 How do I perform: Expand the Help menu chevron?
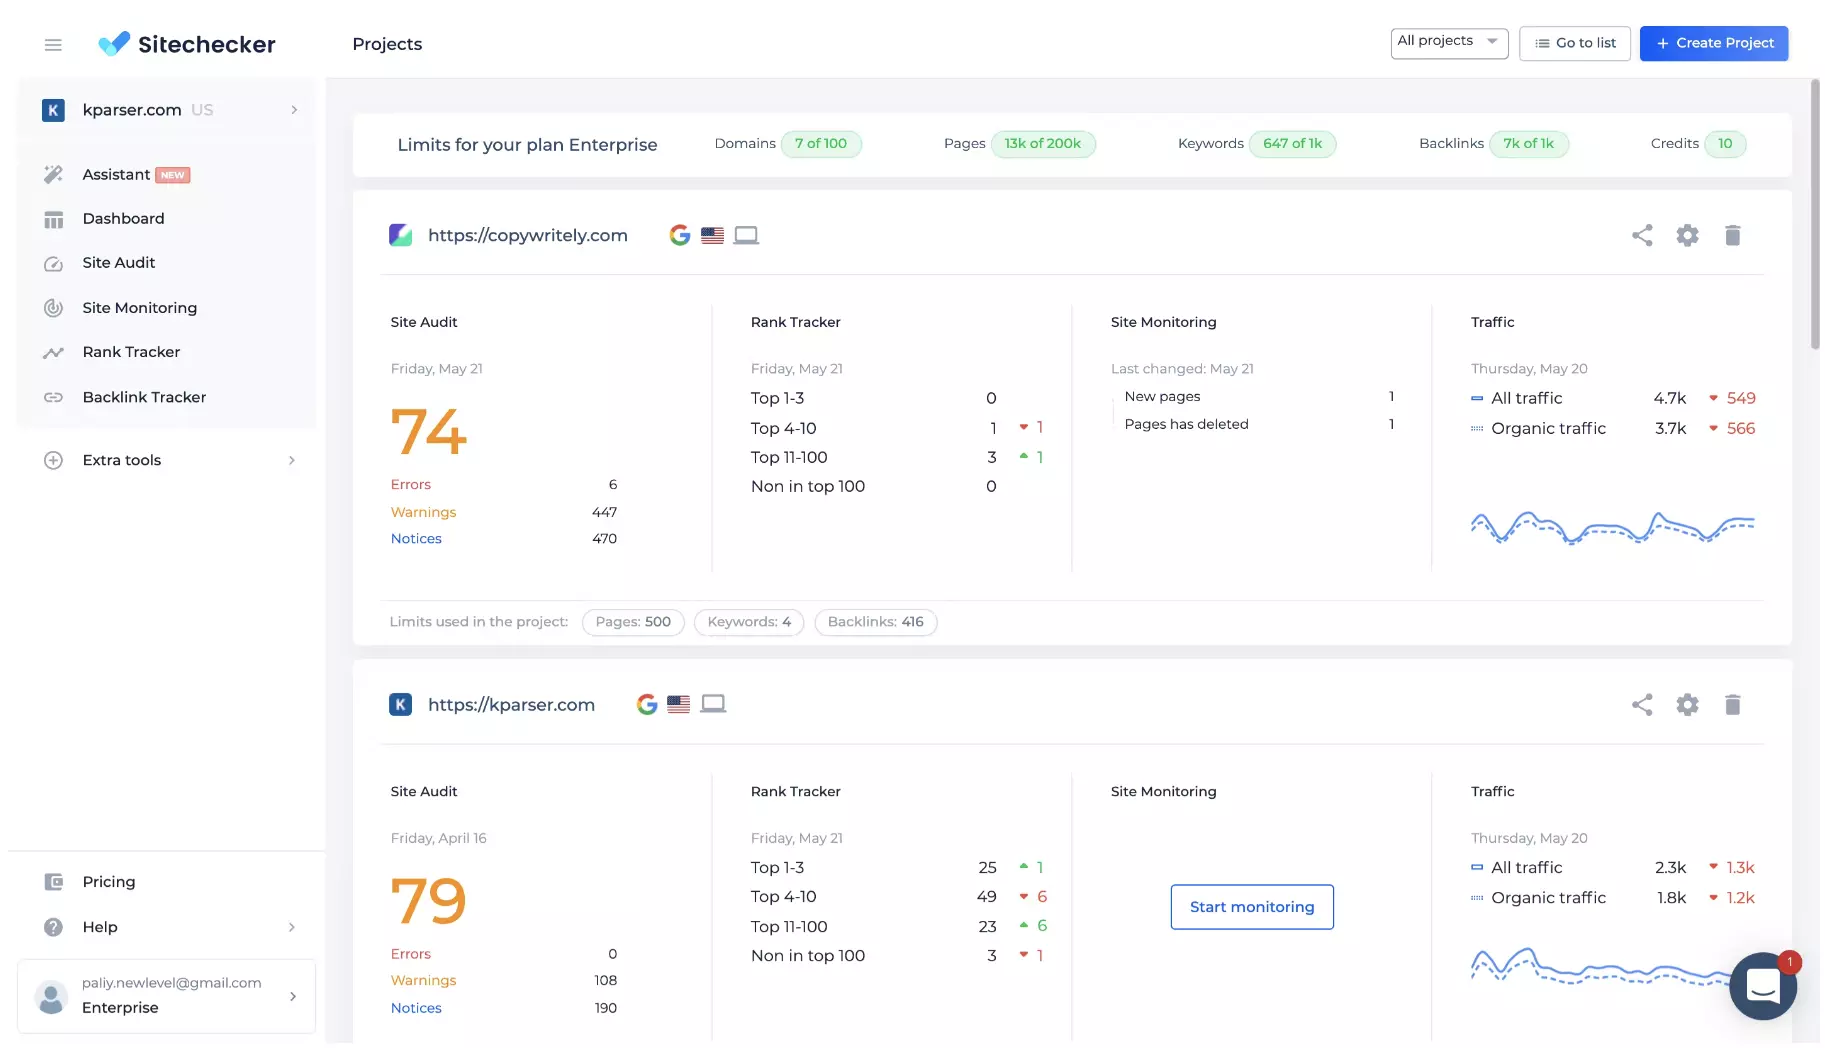292,927
